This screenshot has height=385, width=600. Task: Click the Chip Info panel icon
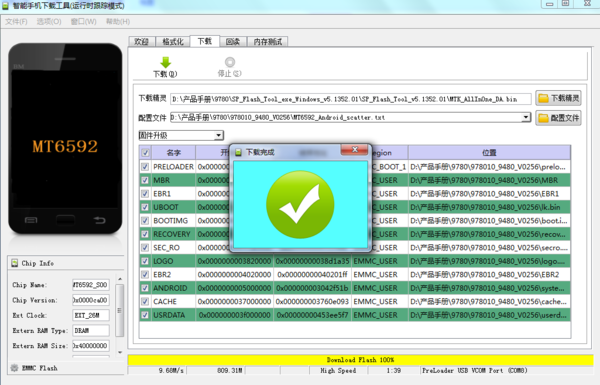coord(15,263)
